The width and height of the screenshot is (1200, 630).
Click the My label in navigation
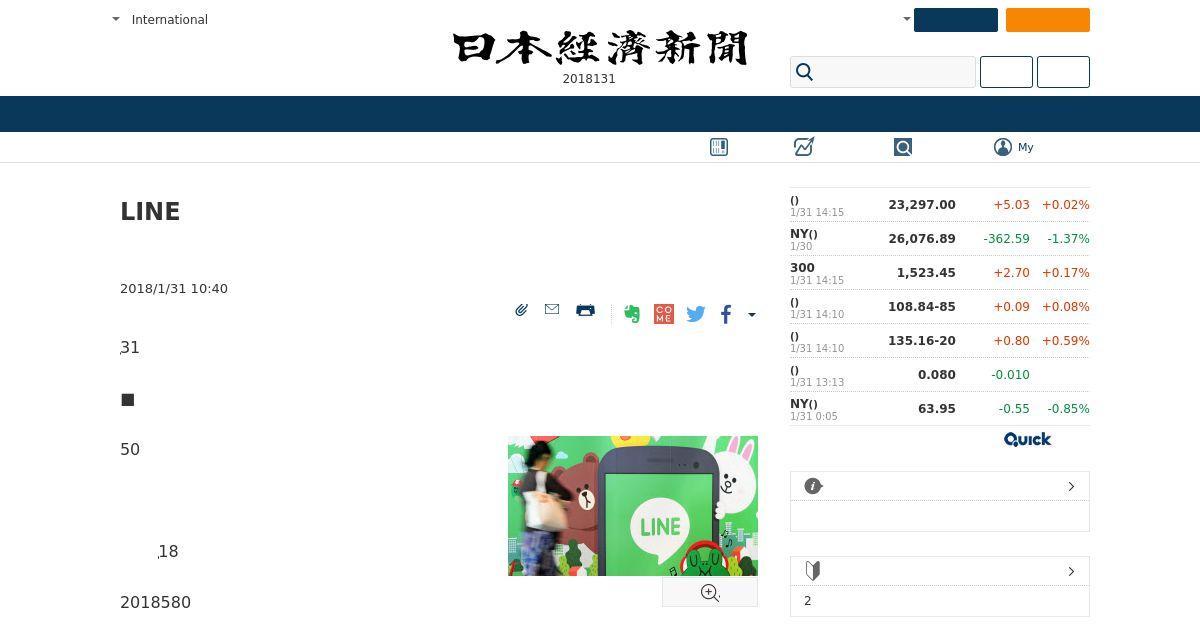tap(1026, 147)
